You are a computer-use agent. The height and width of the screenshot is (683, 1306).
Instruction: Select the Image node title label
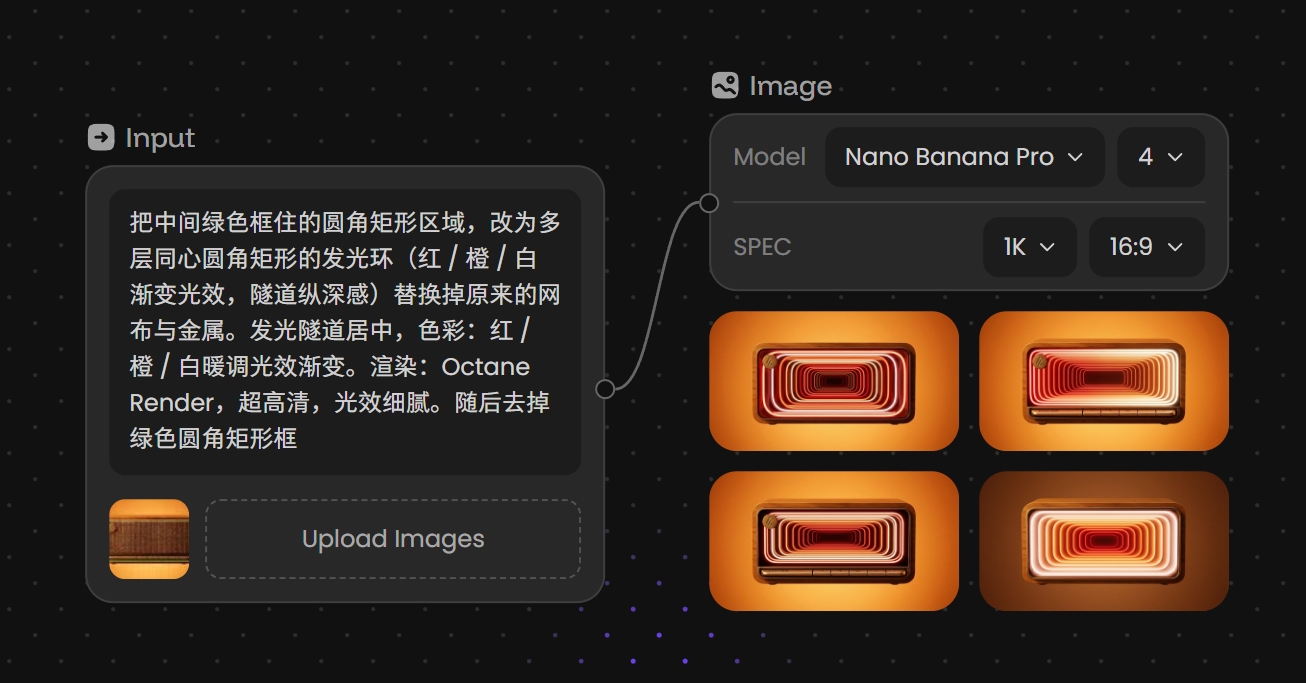[x=791, y=87]
